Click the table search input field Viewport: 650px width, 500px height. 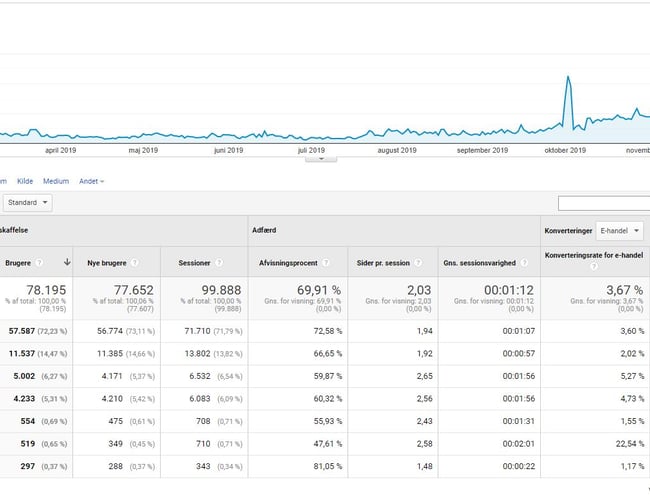pyautogui.click(x=604, y=203)
